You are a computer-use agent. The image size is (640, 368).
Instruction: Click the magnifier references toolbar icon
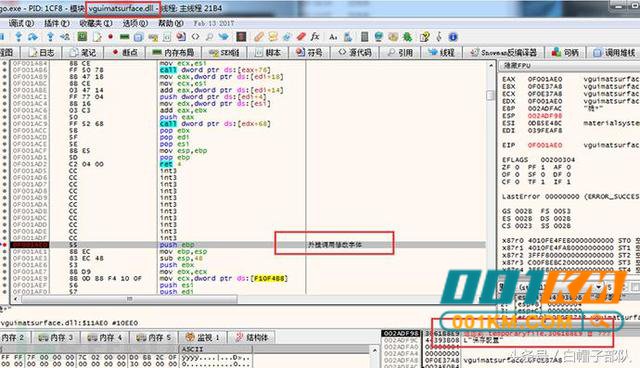[x=209, y=37]
